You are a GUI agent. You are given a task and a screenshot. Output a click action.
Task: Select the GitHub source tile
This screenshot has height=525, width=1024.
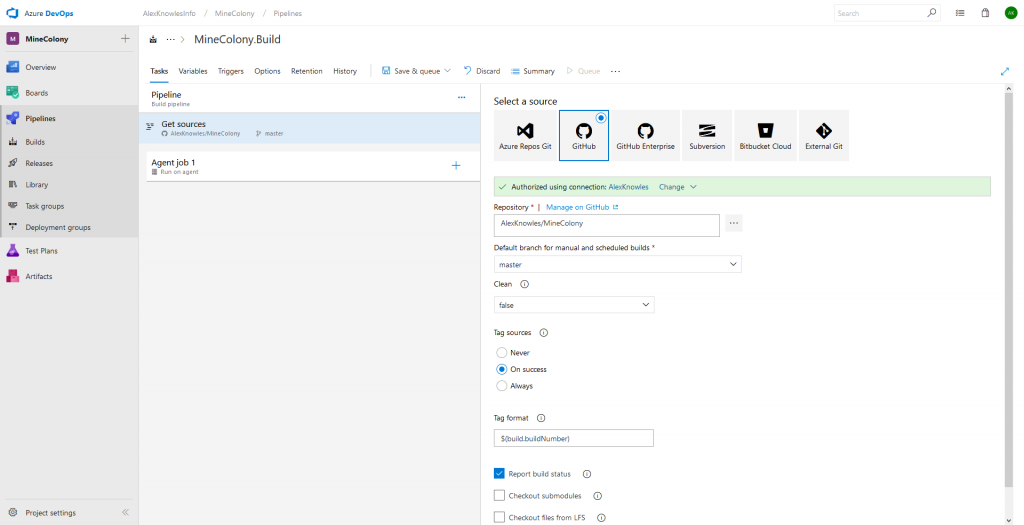[584, 135]
